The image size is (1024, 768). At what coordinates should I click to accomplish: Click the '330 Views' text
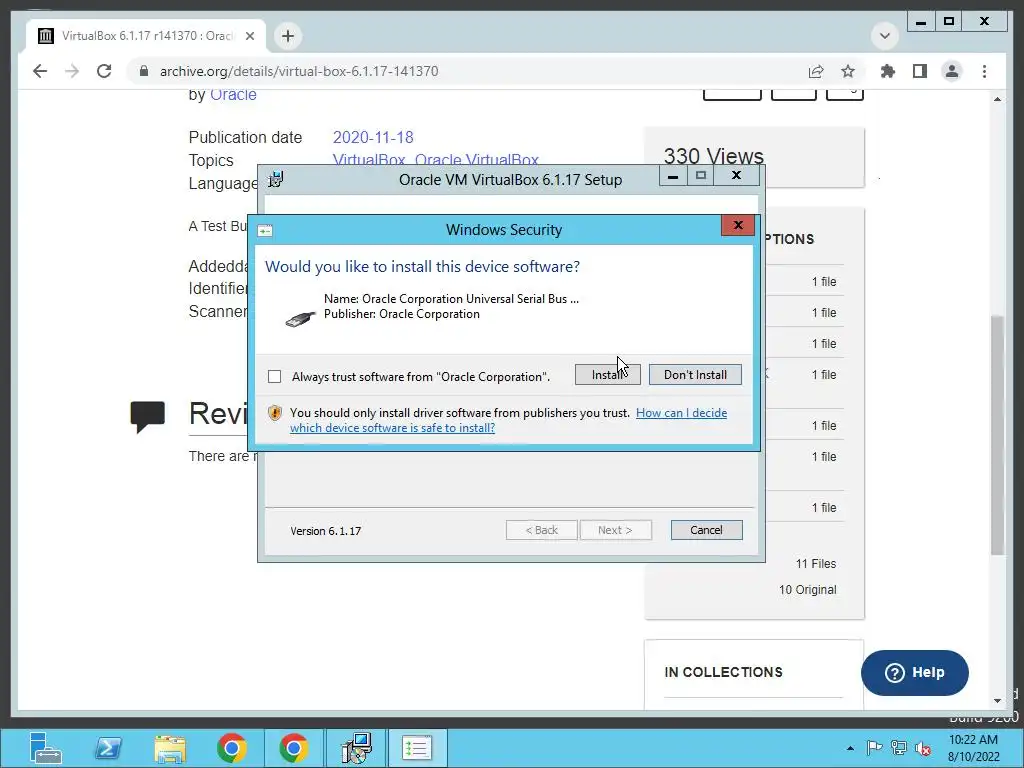pos(713,155)
